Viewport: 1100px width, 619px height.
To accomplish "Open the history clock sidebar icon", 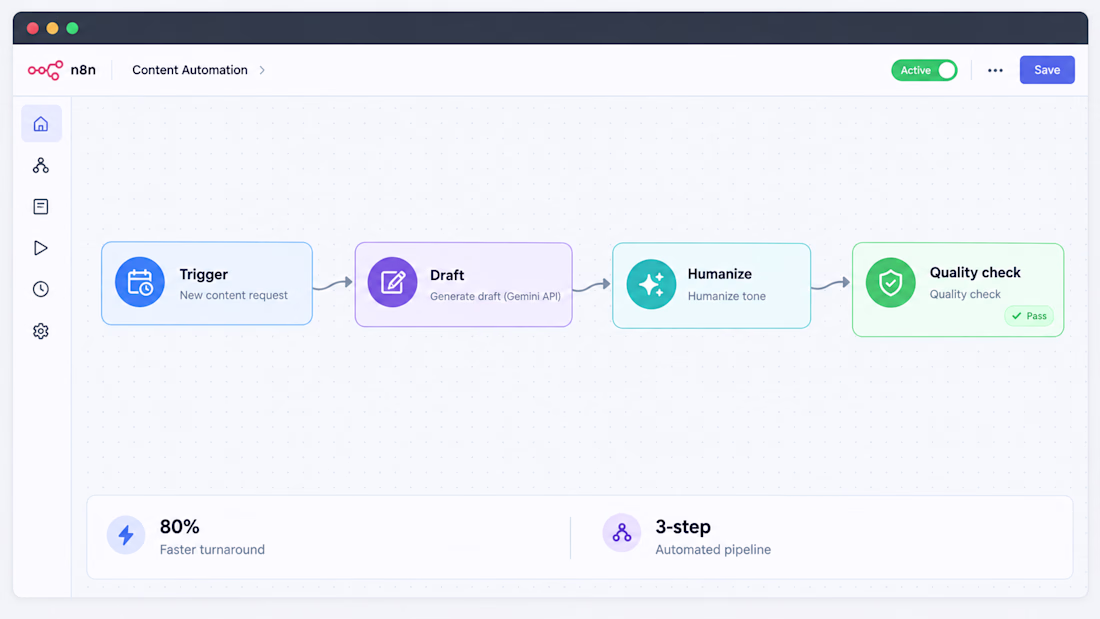I will pyautogui.click(x=41, y=289).
